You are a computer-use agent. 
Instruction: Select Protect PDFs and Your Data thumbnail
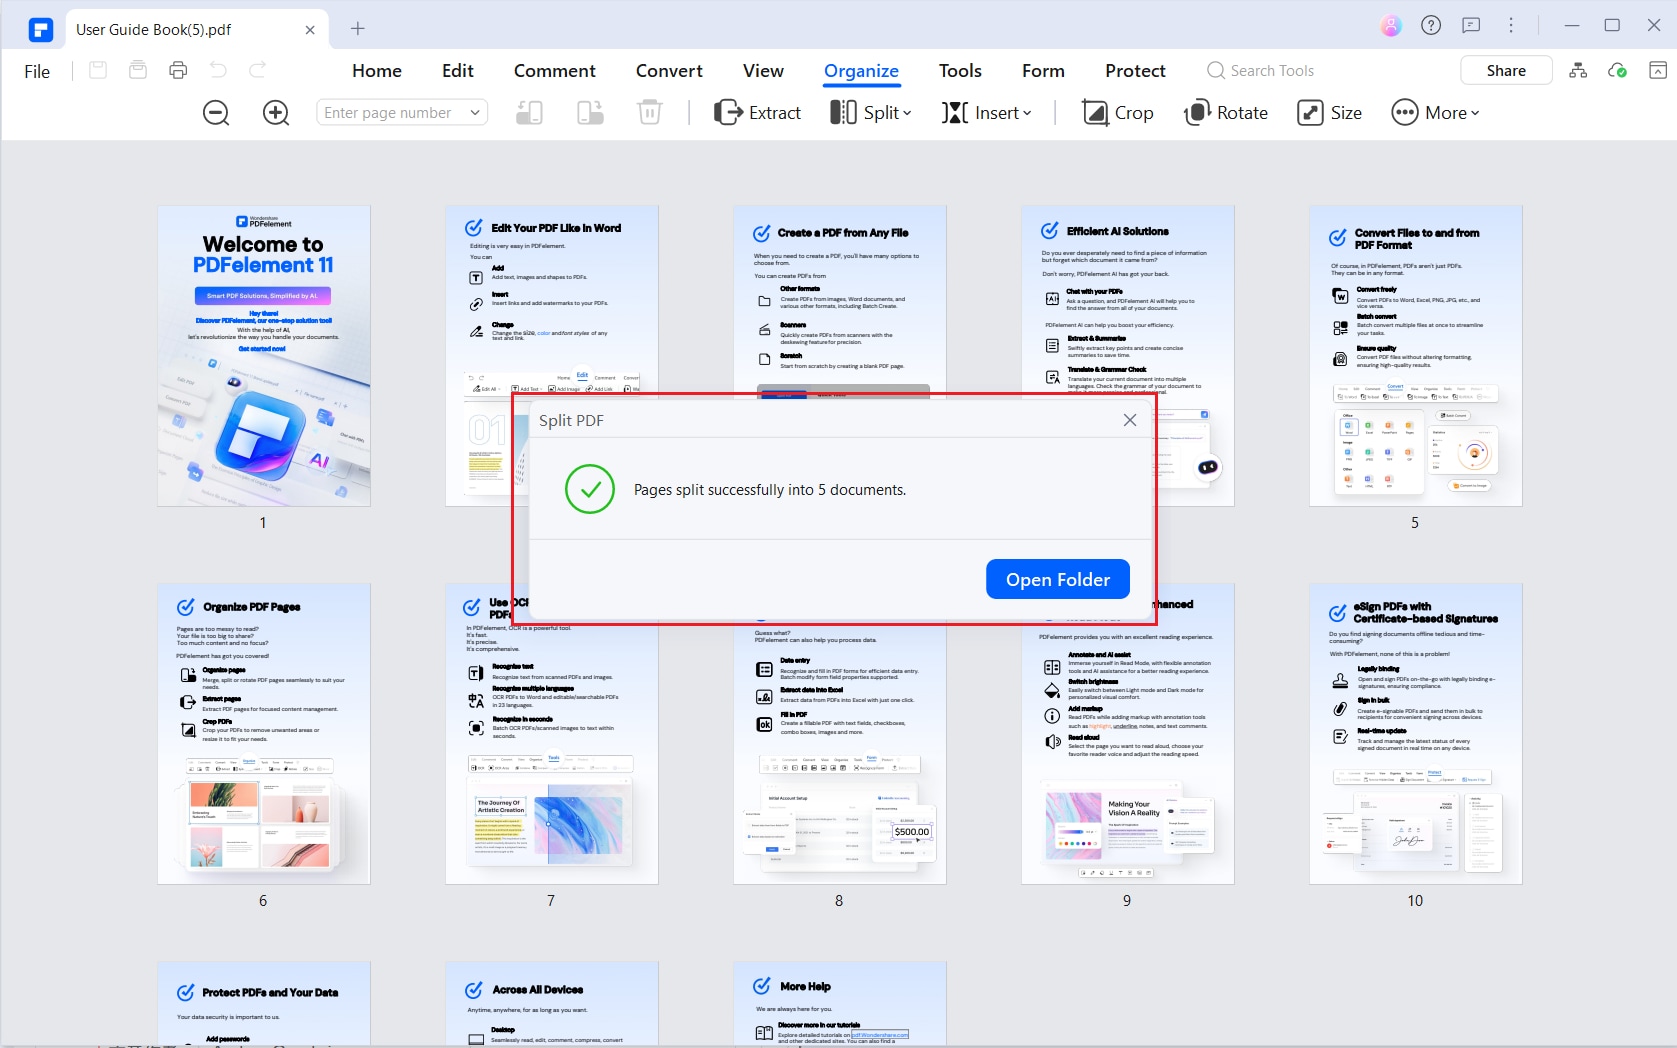[x=264, y=1004]
